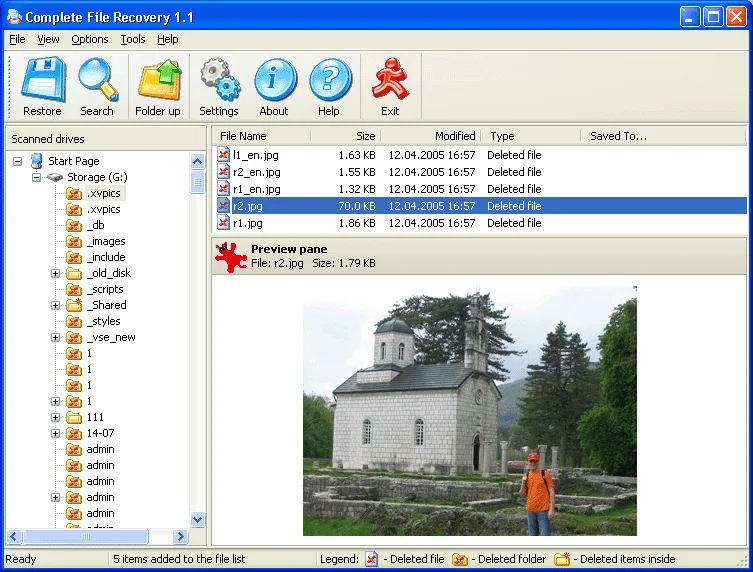
Task: Click the tree's vertical scrollbar down arrow
Action: point(197,519)
